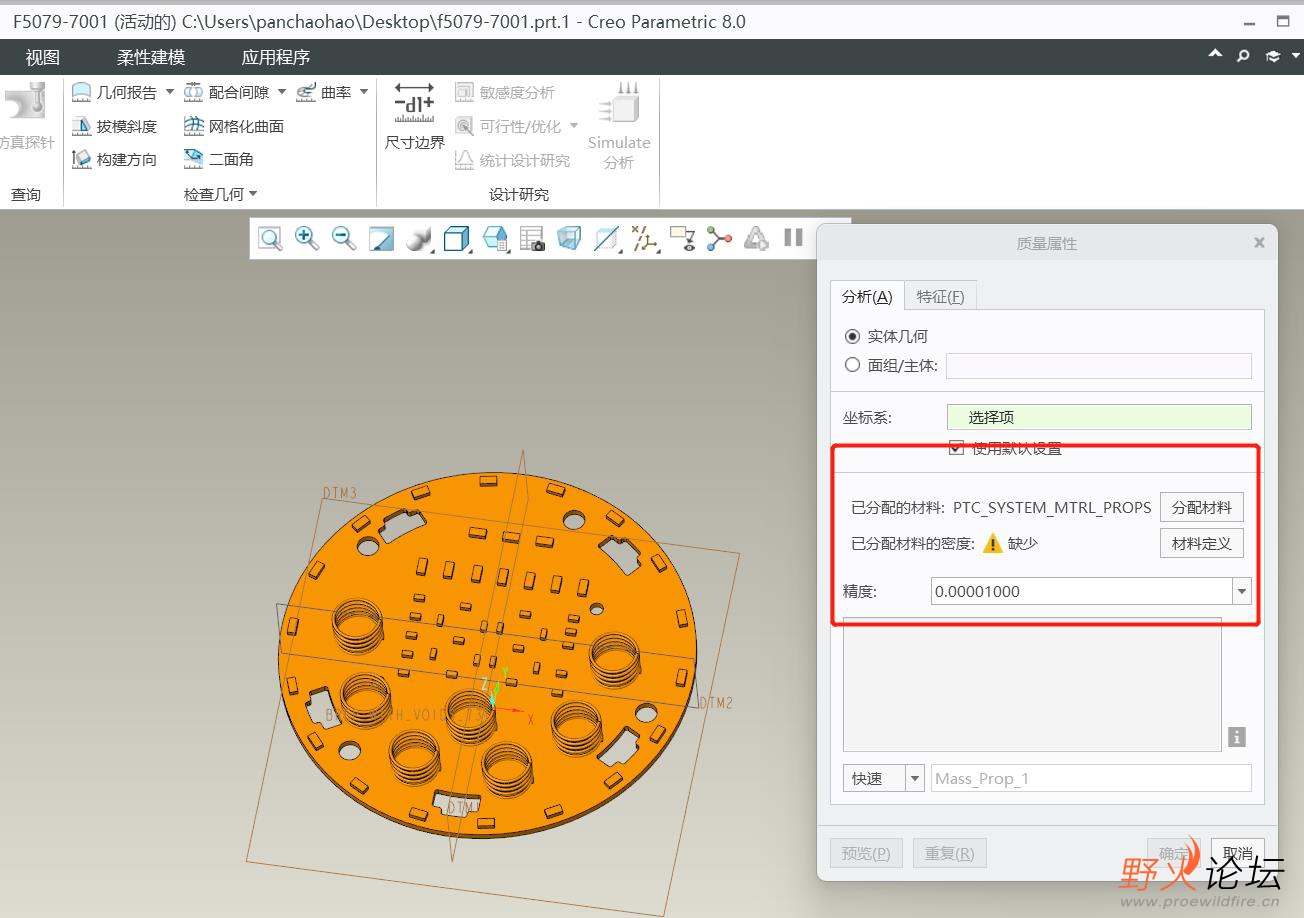Screen dimensions: 1304x918
Task: Toggle the 使用默认设置 checkbox
Action: point(957,448)
